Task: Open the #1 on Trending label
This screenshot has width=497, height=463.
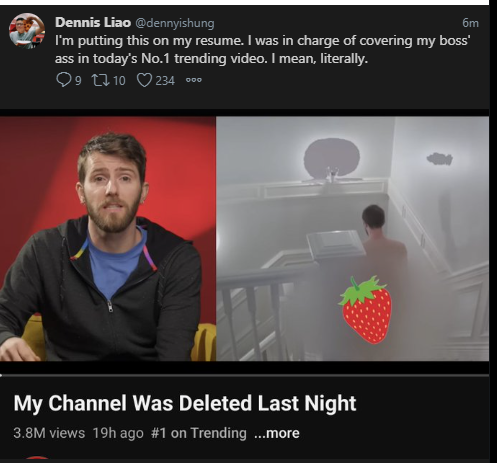Action: click(x=199, y=433)
